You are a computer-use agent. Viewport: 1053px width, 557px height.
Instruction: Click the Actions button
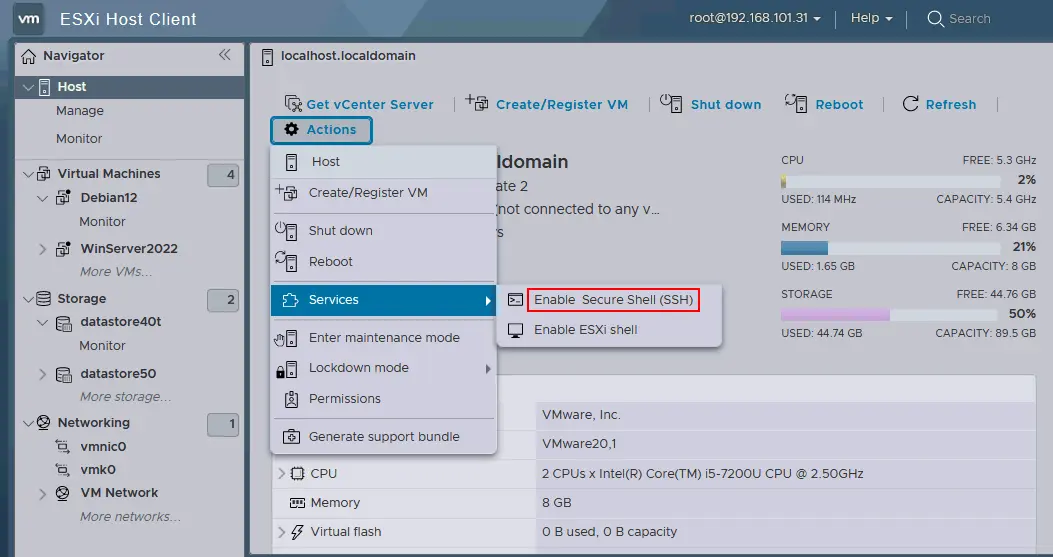pos(321,130)
